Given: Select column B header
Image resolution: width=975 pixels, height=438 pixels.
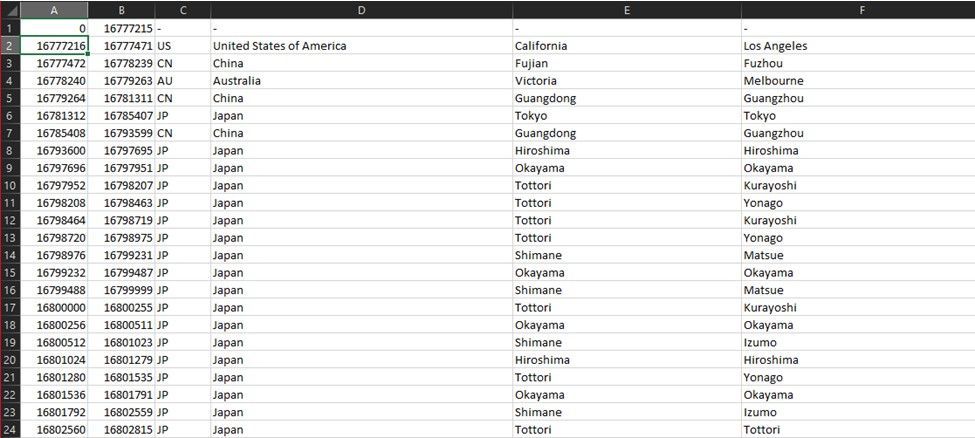Looking at the screenshot, I should (121, 11).
